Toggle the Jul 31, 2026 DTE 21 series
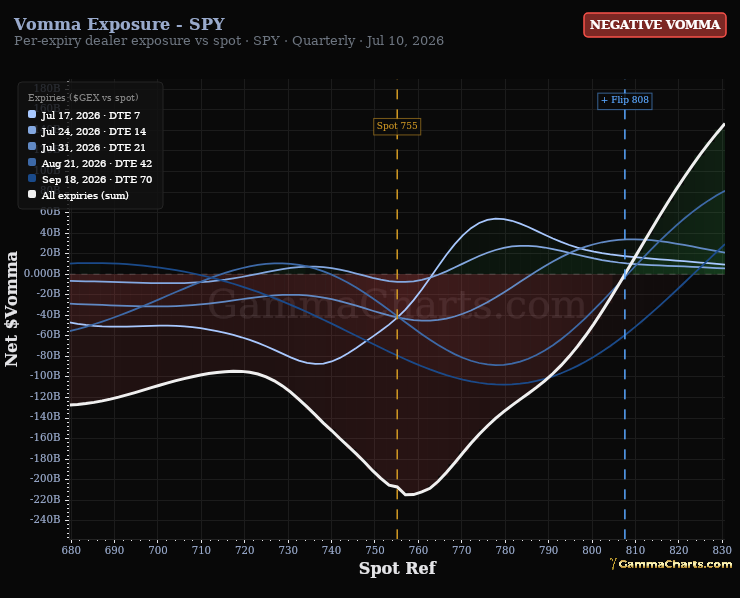Viewport: 740px width, 598px height. pos(87,147)
